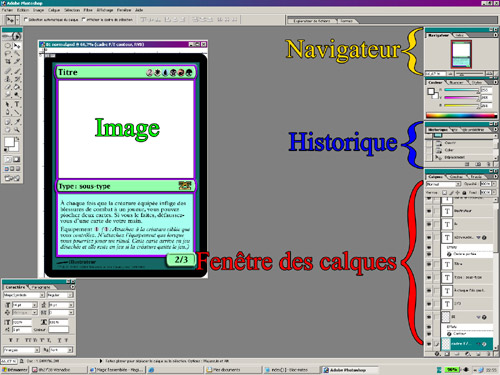Open the Calque menu in menu bar
The height and width of the screenshot is (375, 500).
[54, 10]
